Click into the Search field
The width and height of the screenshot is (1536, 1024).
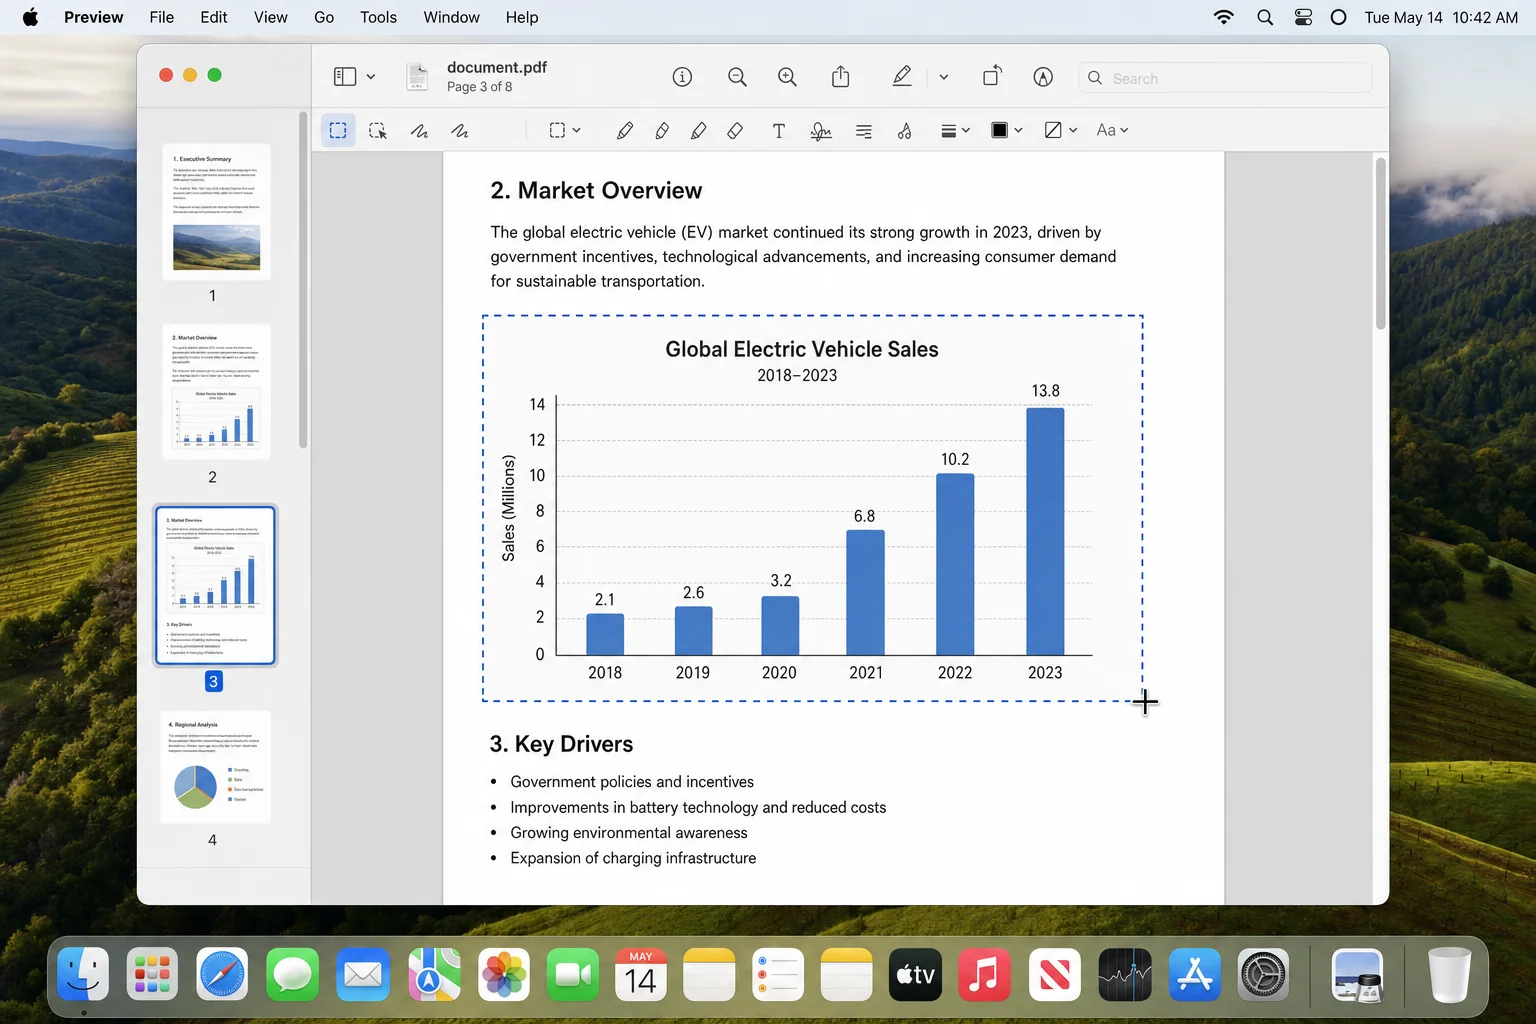(x=1225, y=78)
